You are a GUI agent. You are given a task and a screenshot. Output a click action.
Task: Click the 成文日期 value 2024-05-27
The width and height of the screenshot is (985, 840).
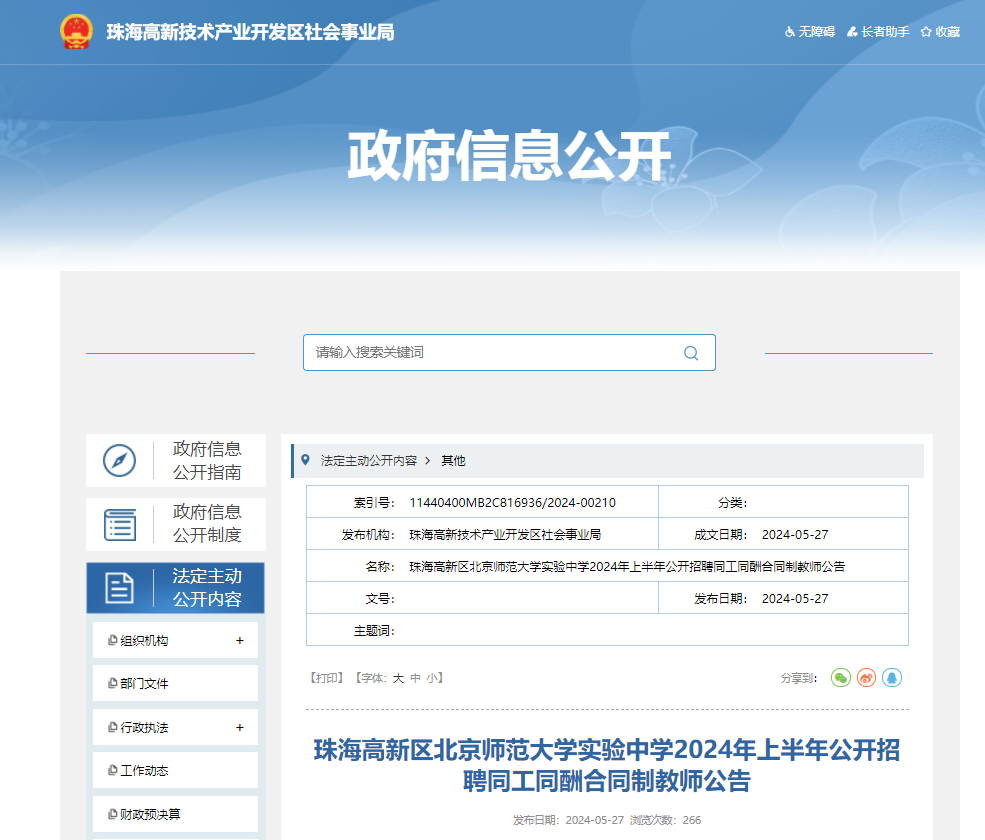(x=795, y=535)
